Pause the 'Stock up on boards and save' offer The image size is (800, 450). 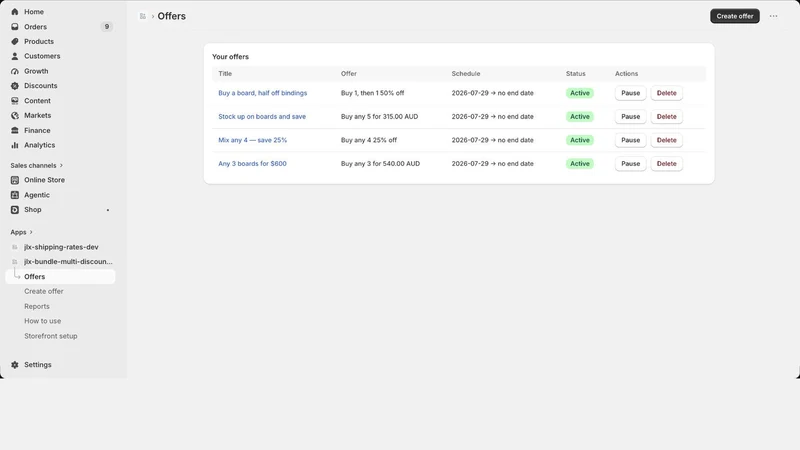point(630,116)
